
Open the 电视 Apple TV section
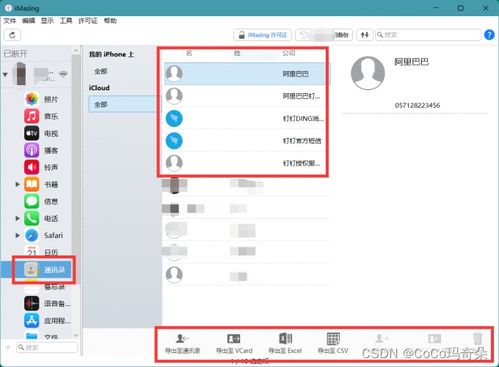coord(42,133)
